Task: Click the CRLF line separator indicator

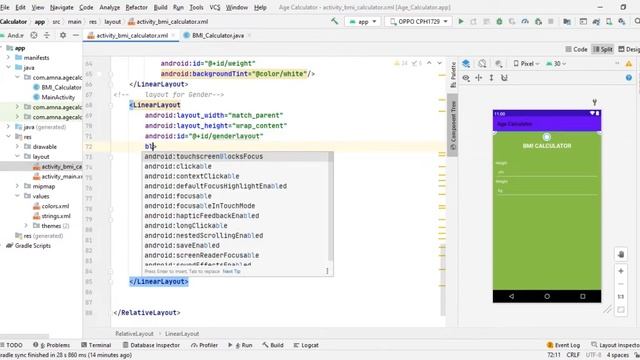Action: pyautogui.click(x=573, y=355)
